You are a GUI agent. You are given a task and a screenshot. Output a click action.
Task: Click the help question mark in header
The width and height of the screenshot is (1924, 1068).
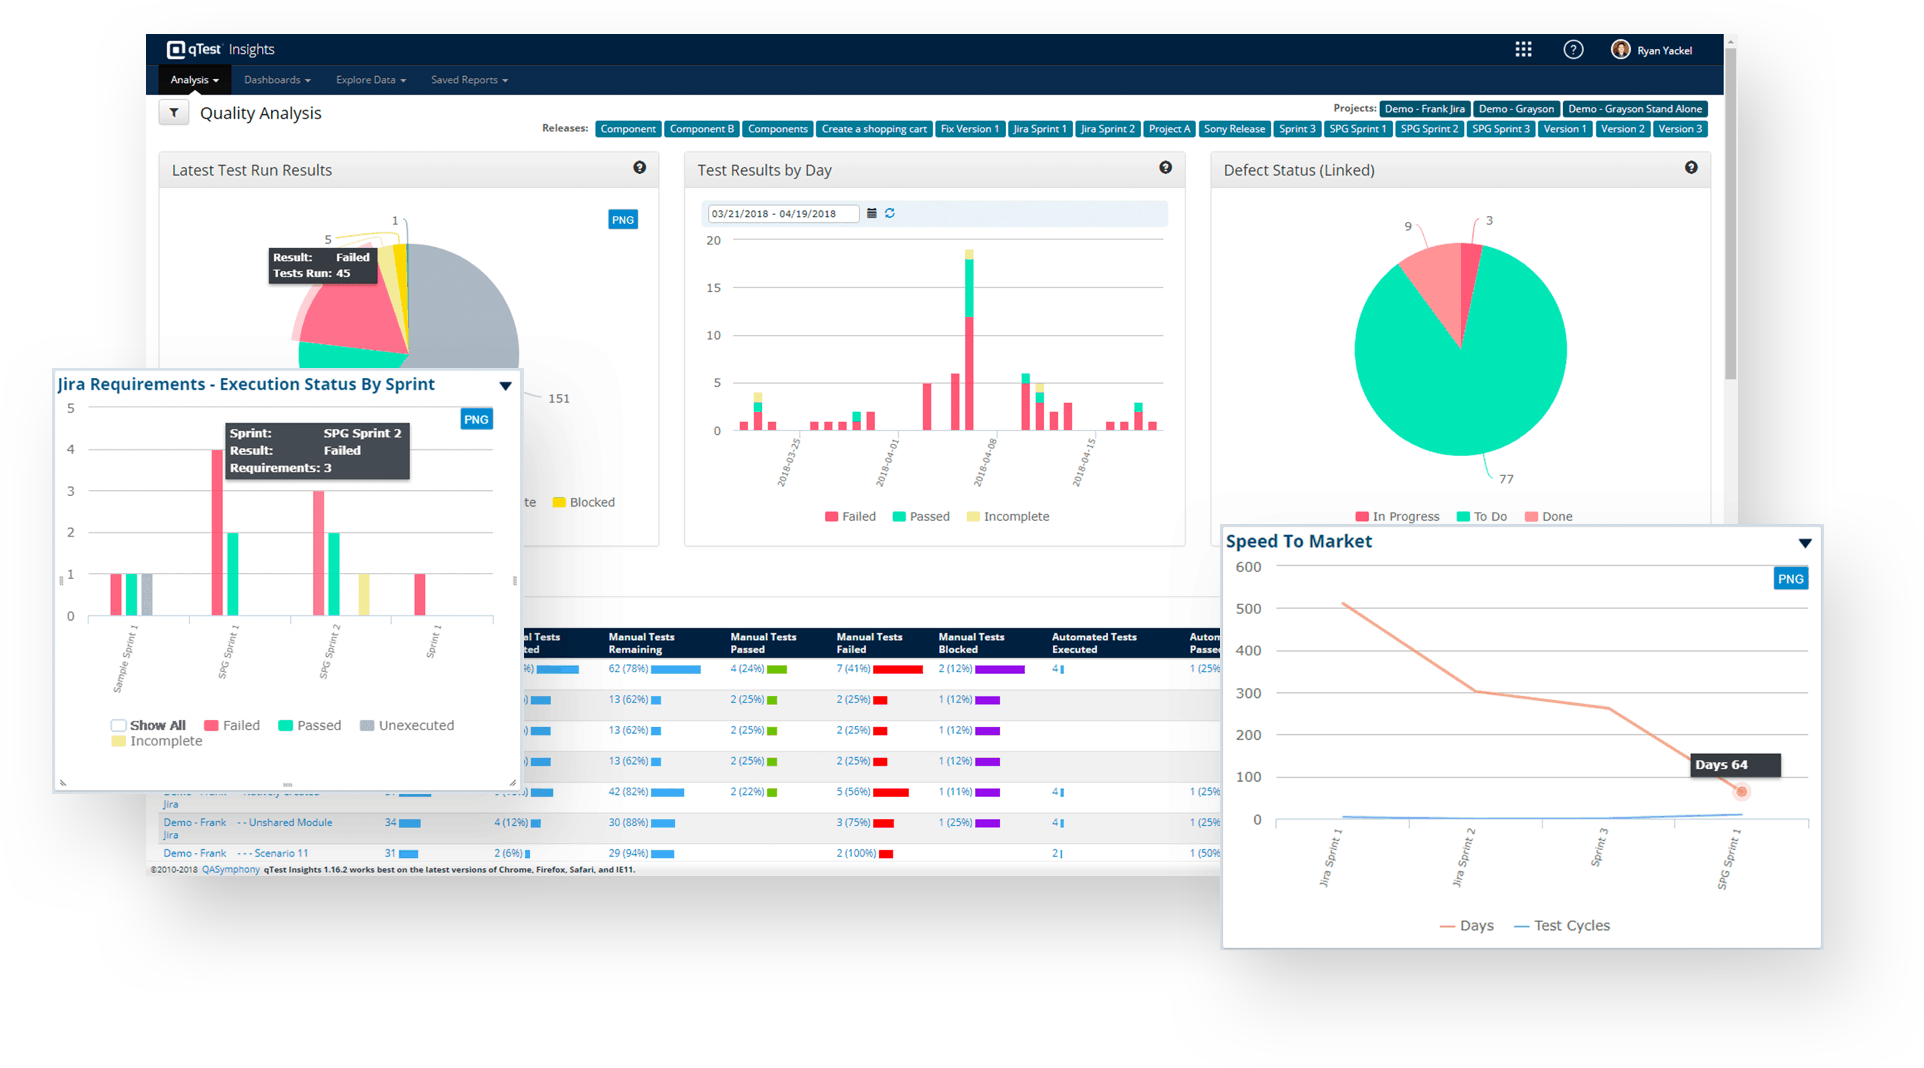pos(1573,49)
